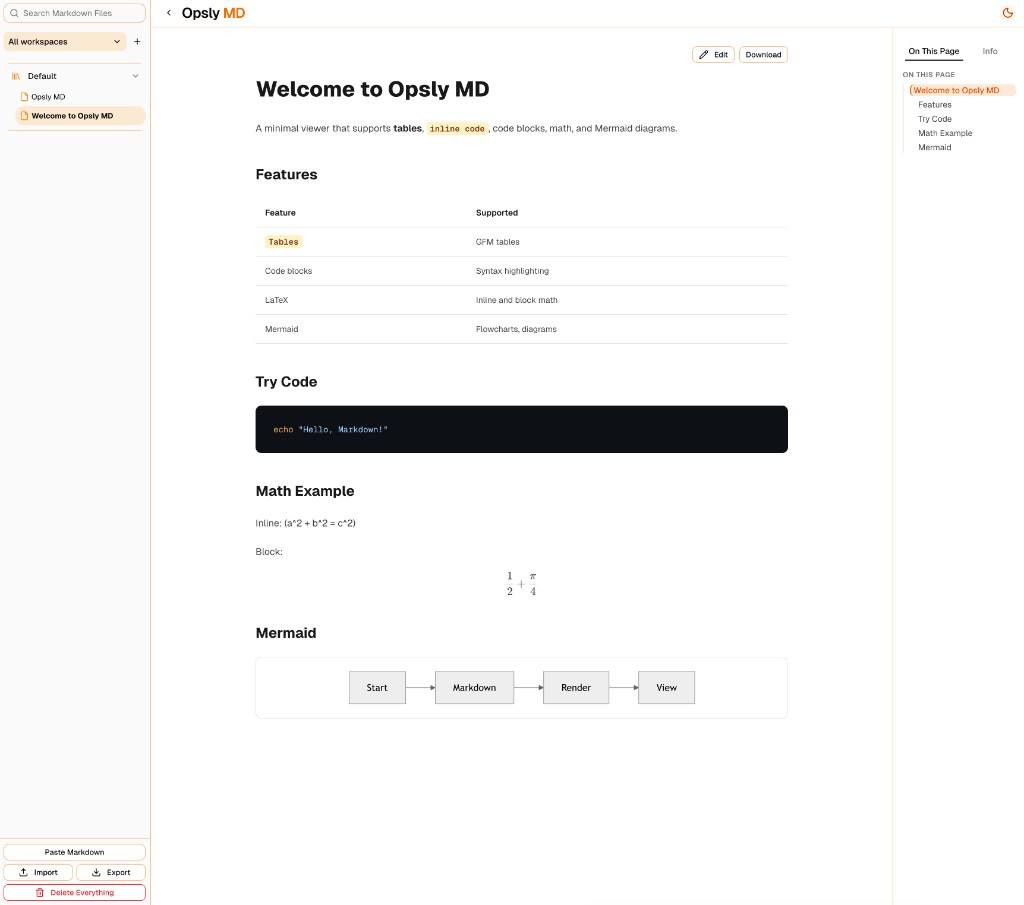1024x905 pixels.
Task: Click the trash icon on Delete Everything
Action: [x=39, y=892]
